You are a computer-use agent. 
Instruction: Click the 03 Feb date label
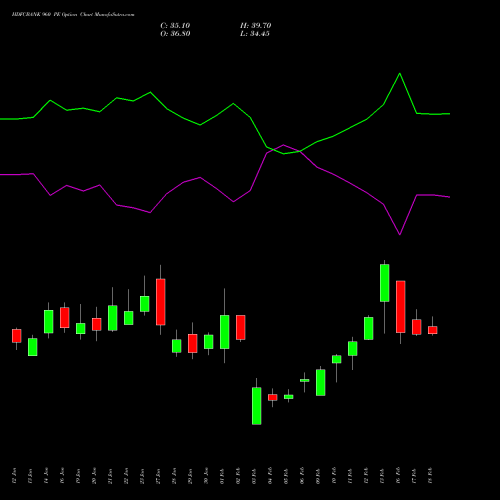pos(254,476)
